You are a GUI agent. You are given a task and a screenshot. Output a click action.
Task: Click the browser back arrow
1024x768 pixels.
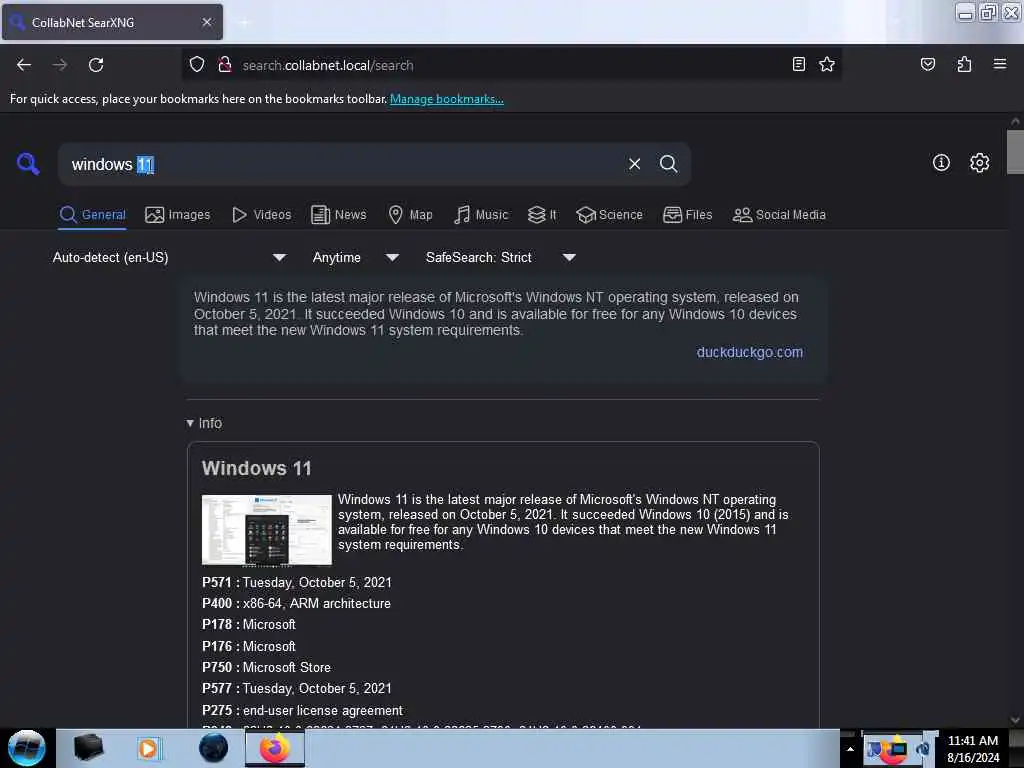point(24,65)
